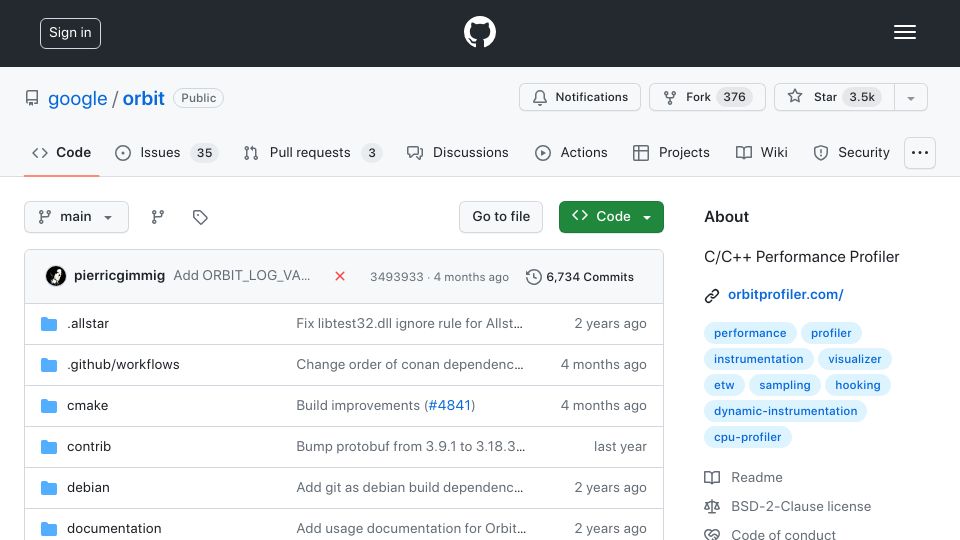Click the Go to file button

[x=501, y=217]
